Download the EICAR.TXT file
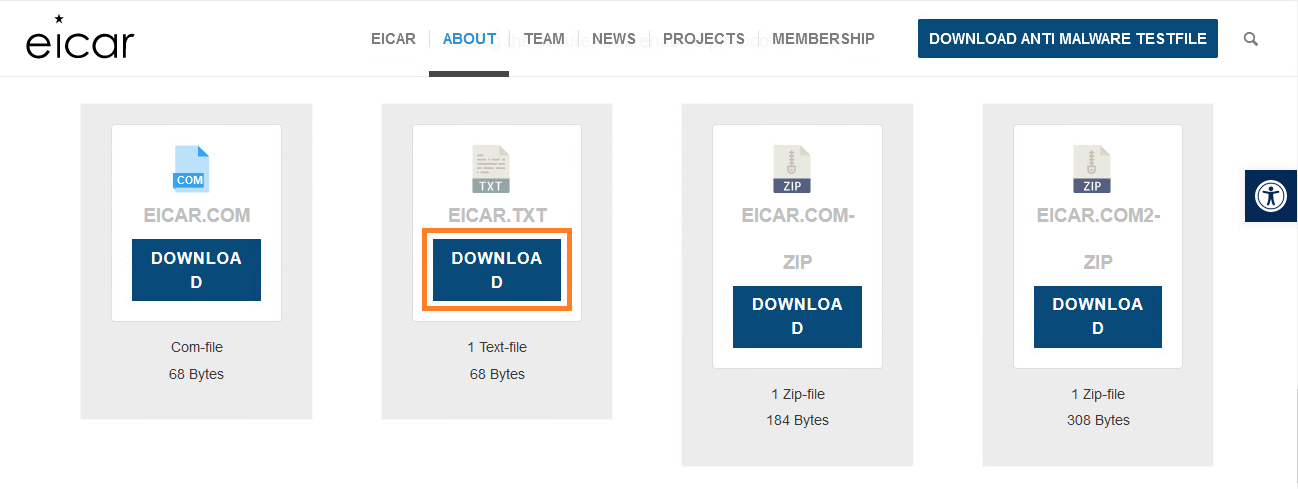 497,270
